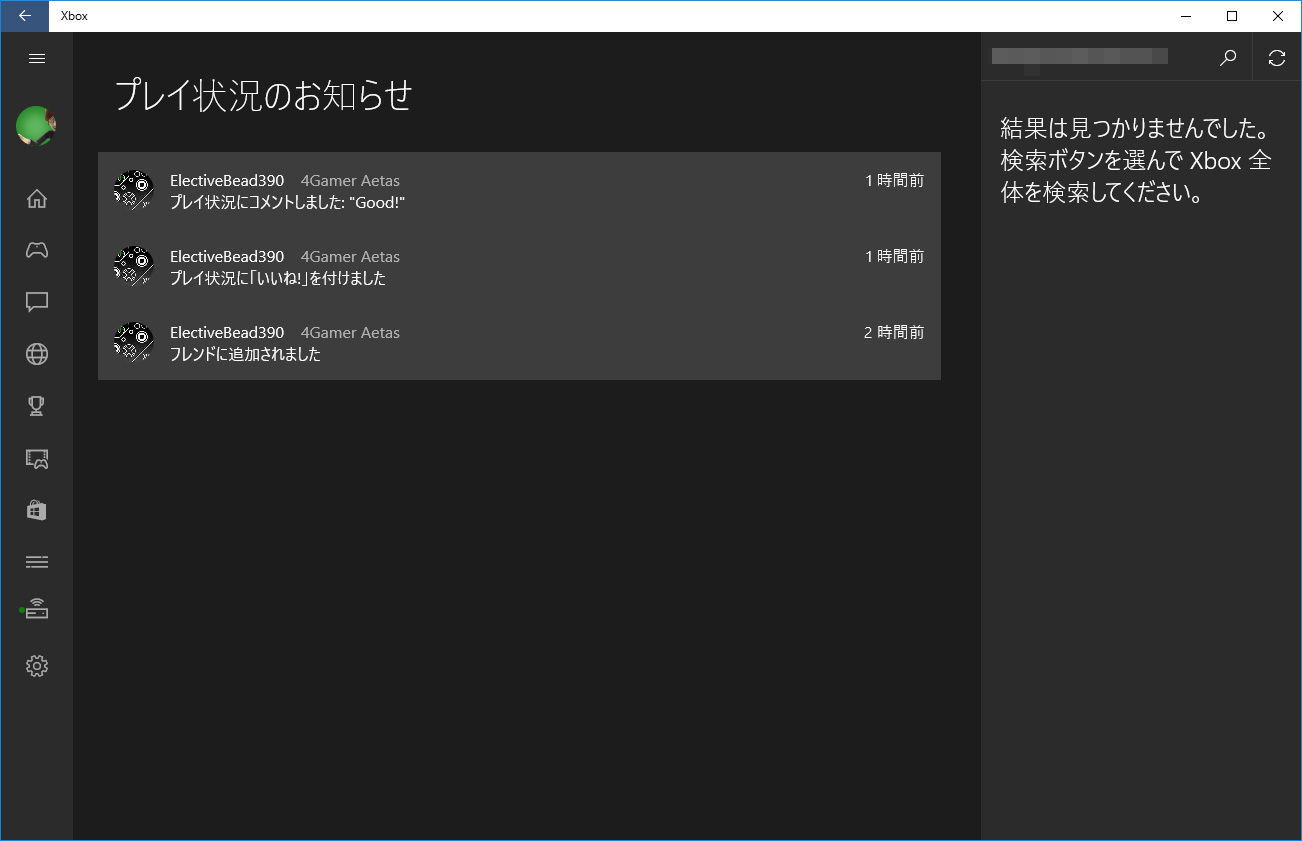Viewport: 1302px width, 841px height.
Task: Click the プレイ状況のお知らせ page heading
Action: 264,95
